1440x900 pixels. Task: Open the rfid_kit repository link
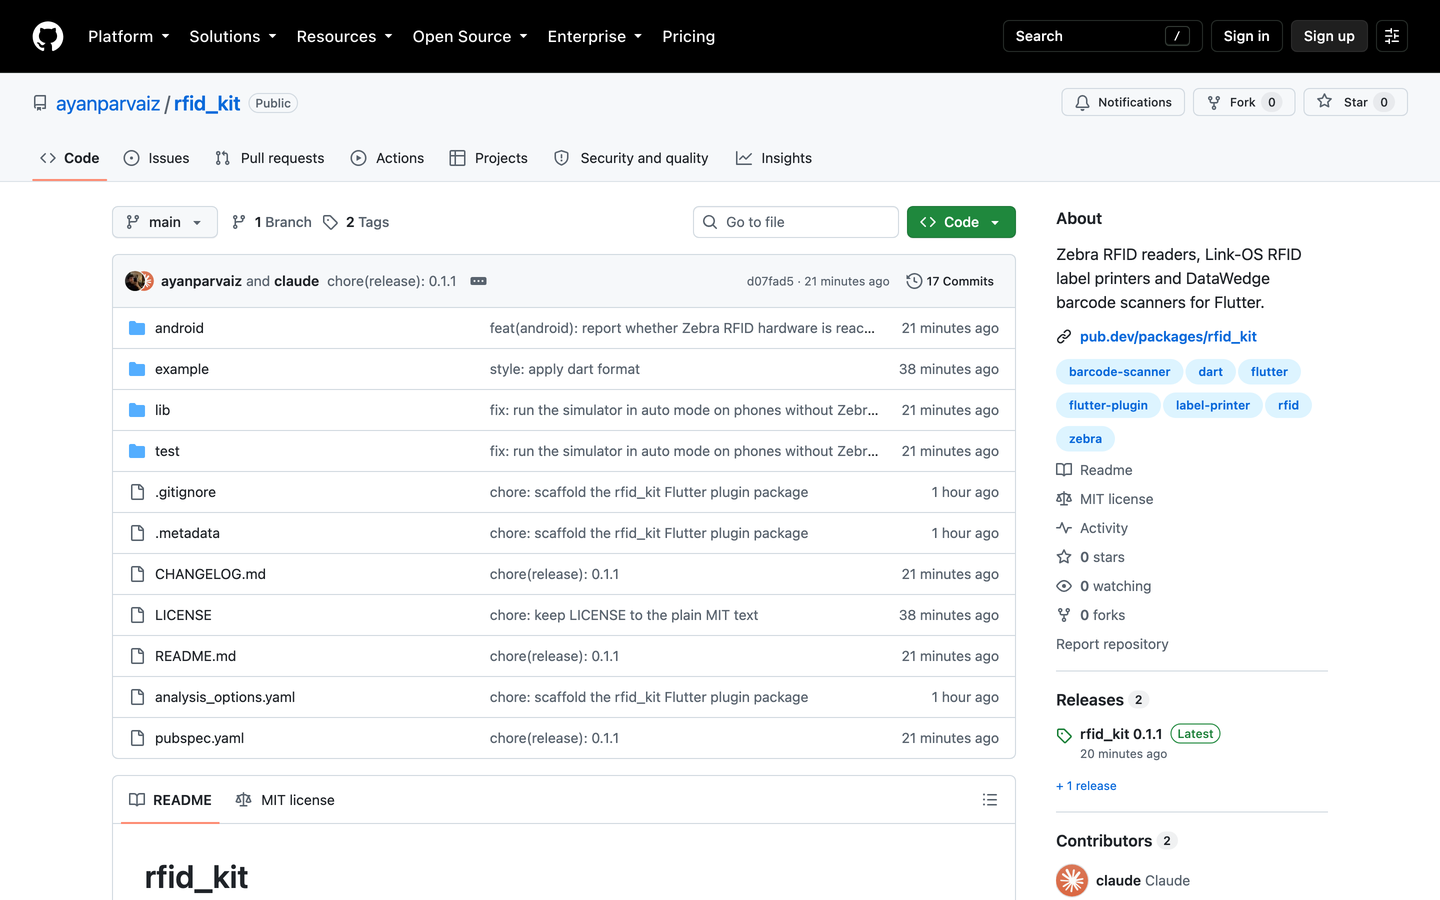coord(207,103)
